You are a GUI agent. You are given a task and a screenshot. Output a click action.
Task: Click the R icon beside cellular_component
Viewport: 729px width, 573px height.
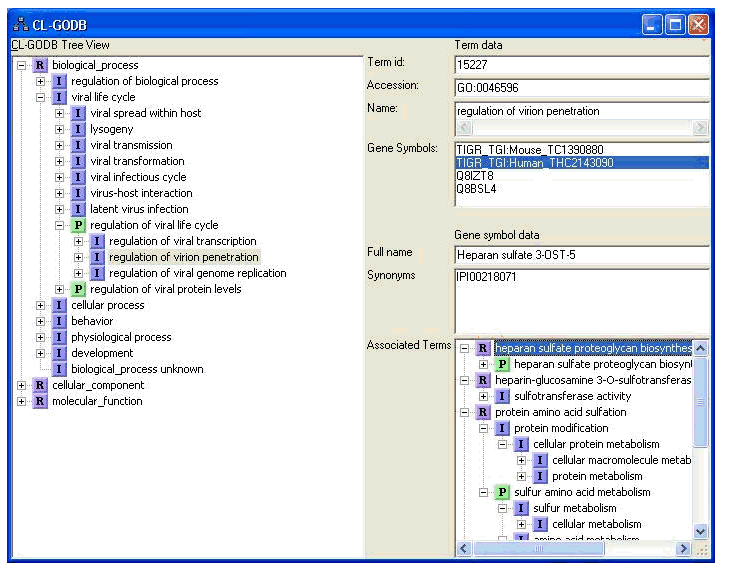tap(40, 385)
